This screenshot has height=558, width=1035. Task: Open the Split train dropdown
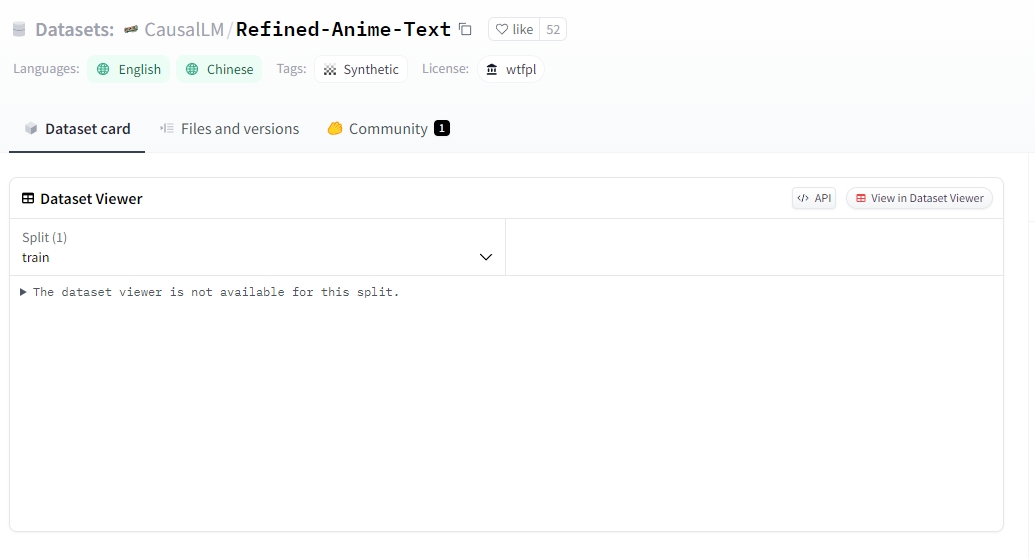click(257, 247)
